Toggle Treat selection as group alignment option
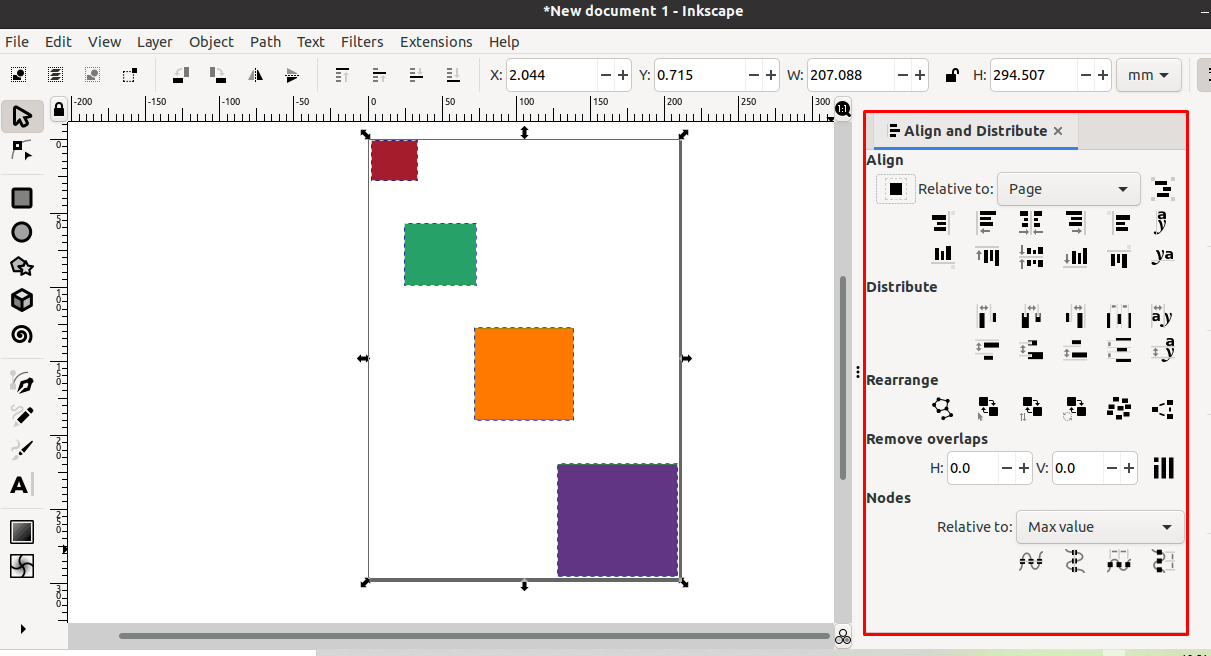The width and height of the screenshot is (1211, 656). 895,188
